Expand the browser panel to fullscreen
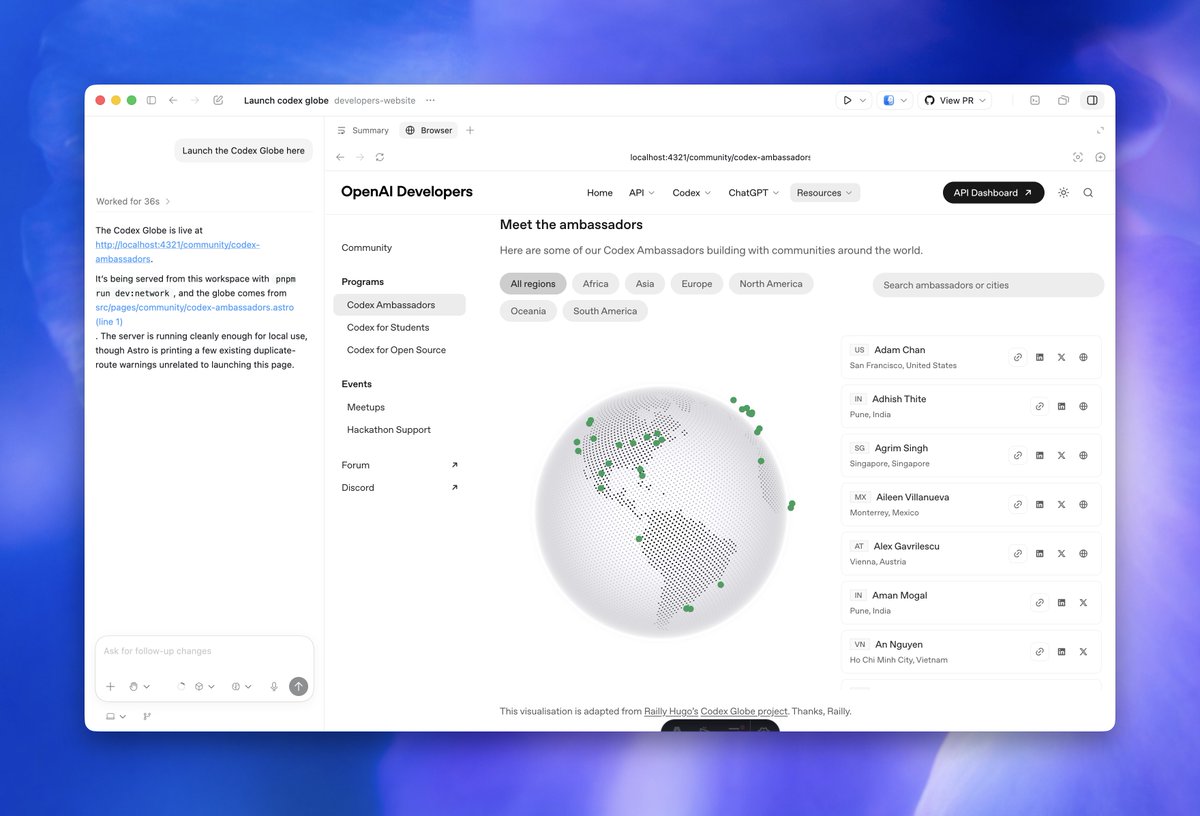 1100,130
